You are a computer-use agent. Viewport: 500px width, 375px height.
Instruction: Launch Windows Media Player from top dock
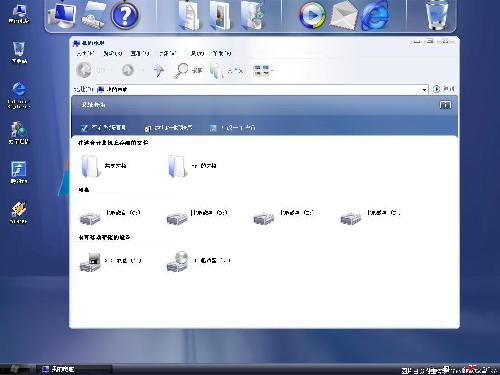coord(312,15)
